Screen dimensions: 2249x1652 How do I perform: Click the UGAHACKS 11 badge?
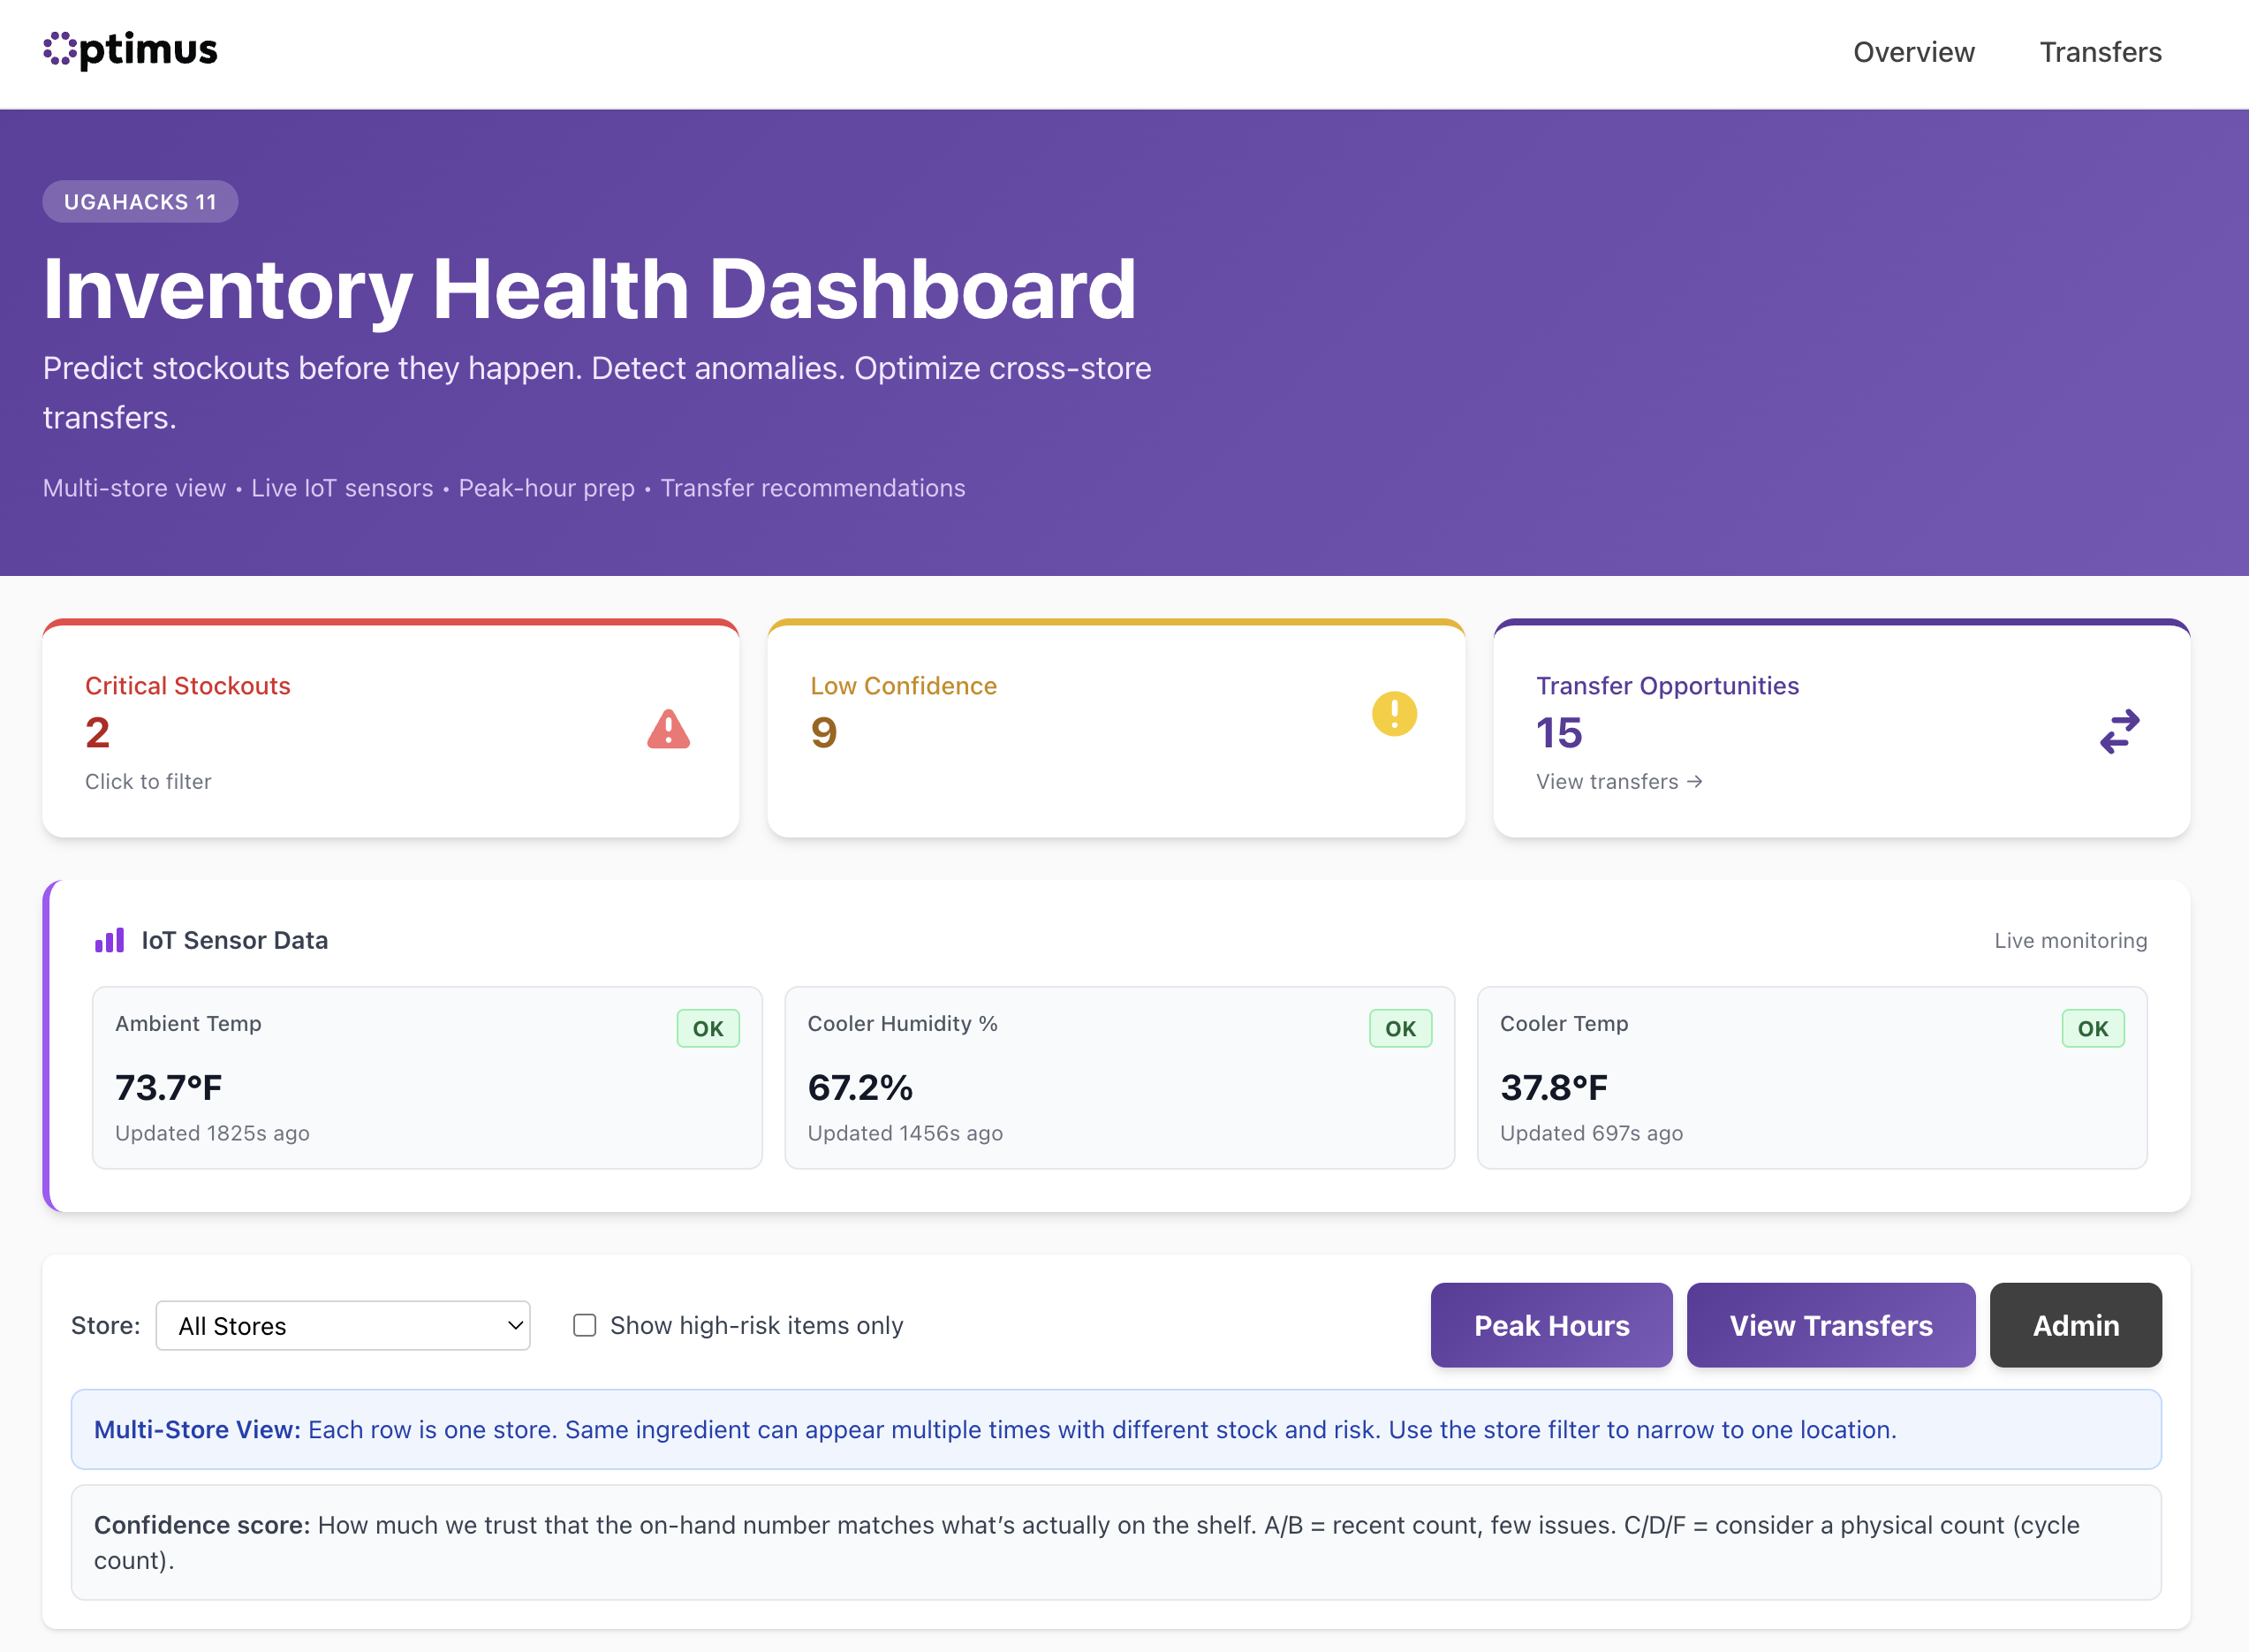140,202
